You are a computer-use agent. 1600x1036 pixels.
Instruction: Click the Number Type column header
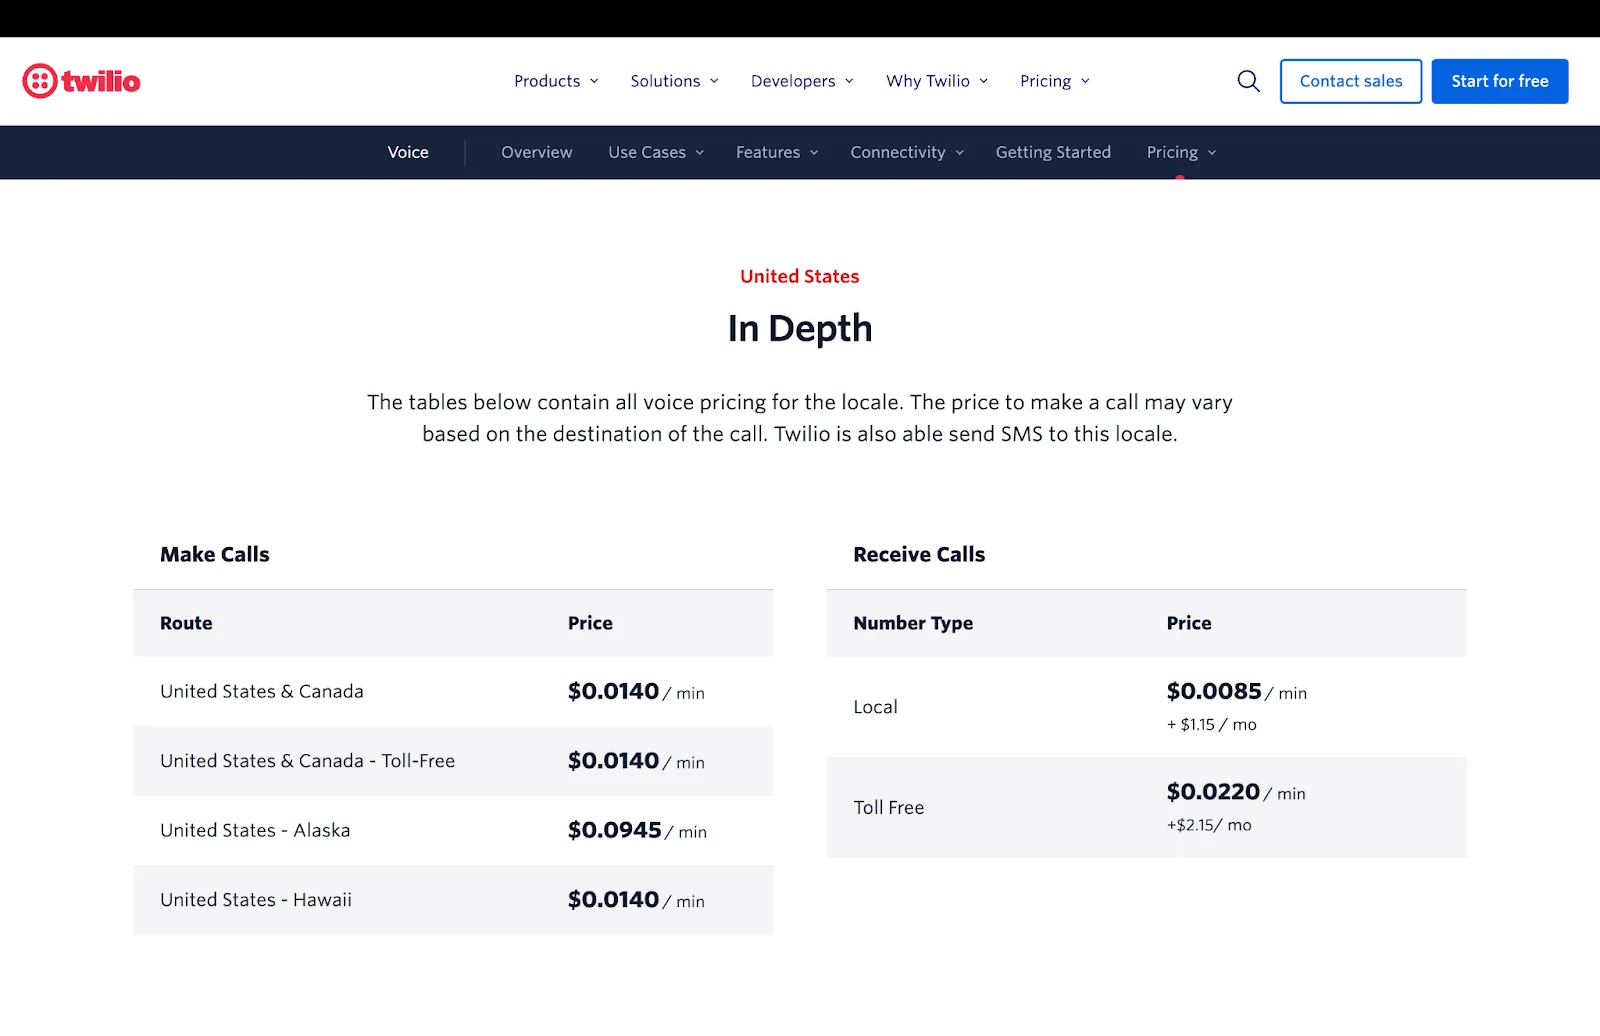(x=913, y=623)
